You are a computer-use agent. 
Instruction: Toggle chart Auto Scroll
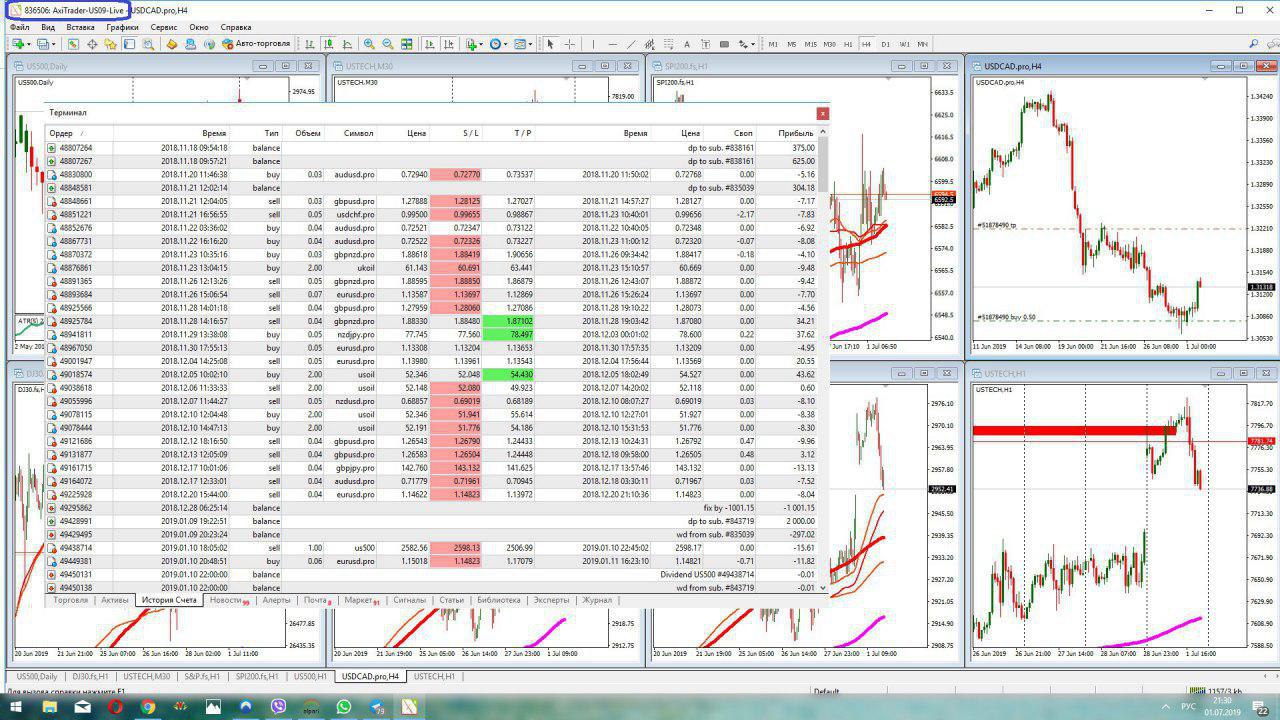(x=428, y=44)
